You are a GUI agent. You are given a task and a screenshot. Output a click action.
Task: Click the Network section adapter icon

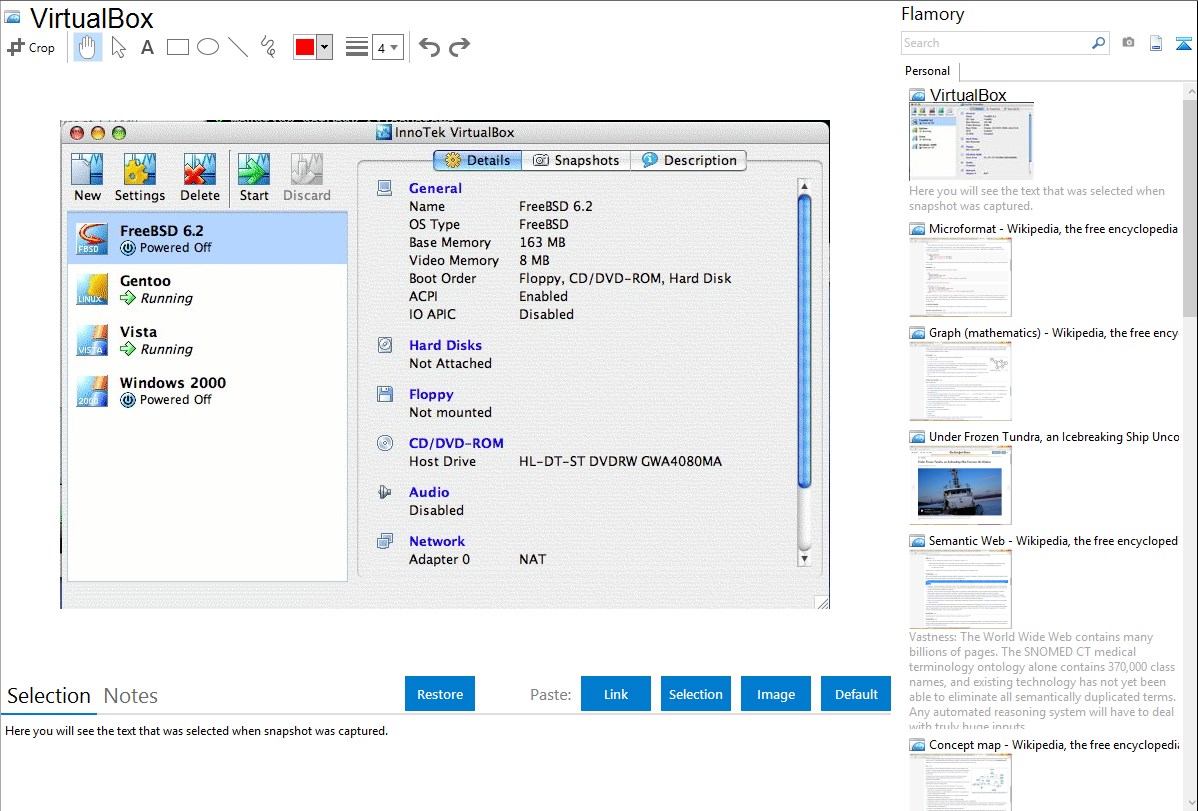(x=385, y=541)
